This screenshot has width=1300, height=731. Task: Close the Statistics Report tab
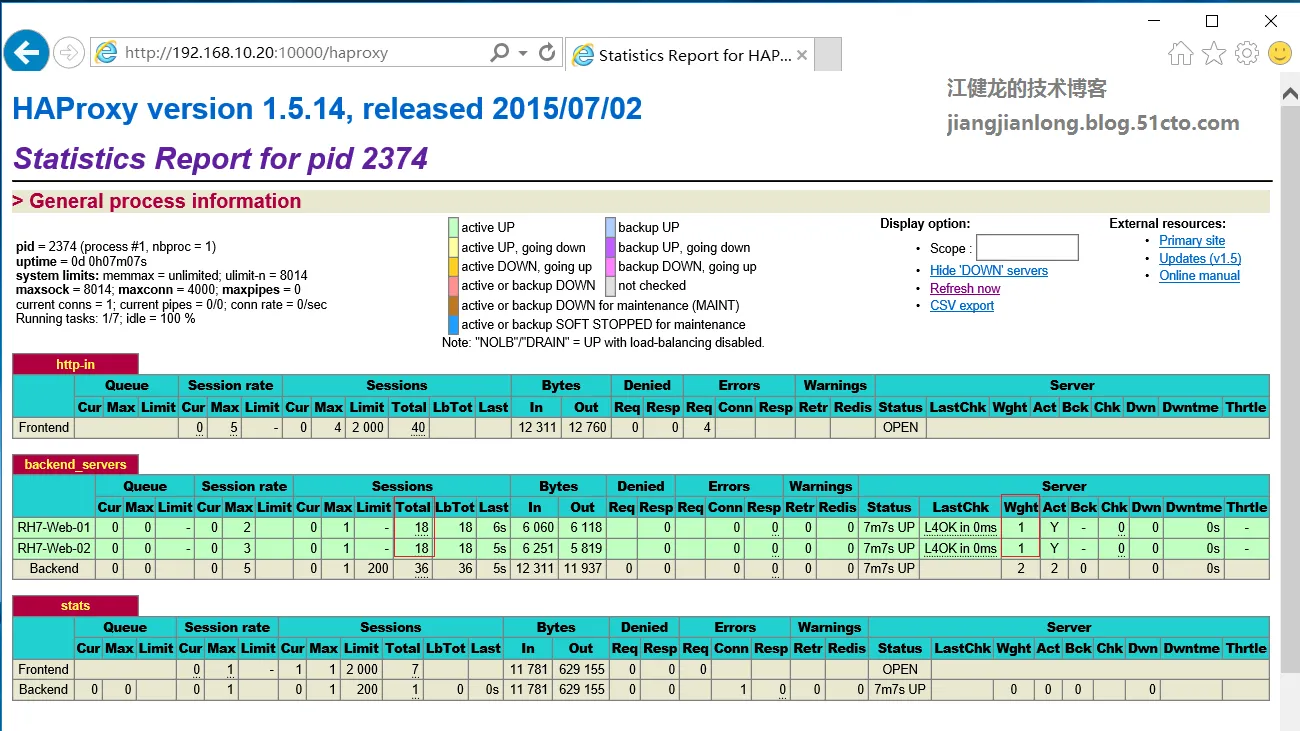[x=801, y=55]
